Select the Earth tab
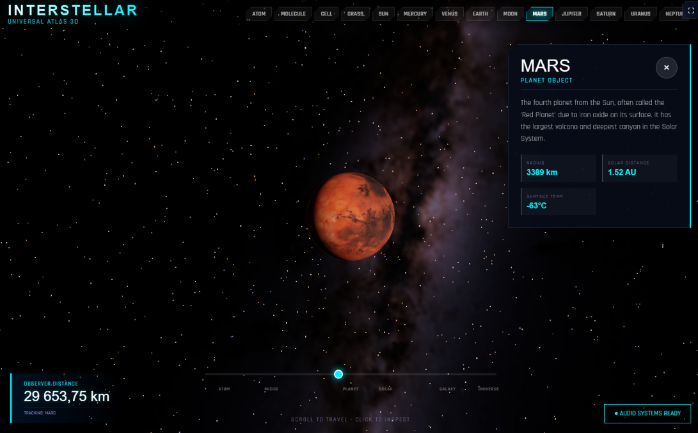698x433 pixels. (x=481, y=14)
